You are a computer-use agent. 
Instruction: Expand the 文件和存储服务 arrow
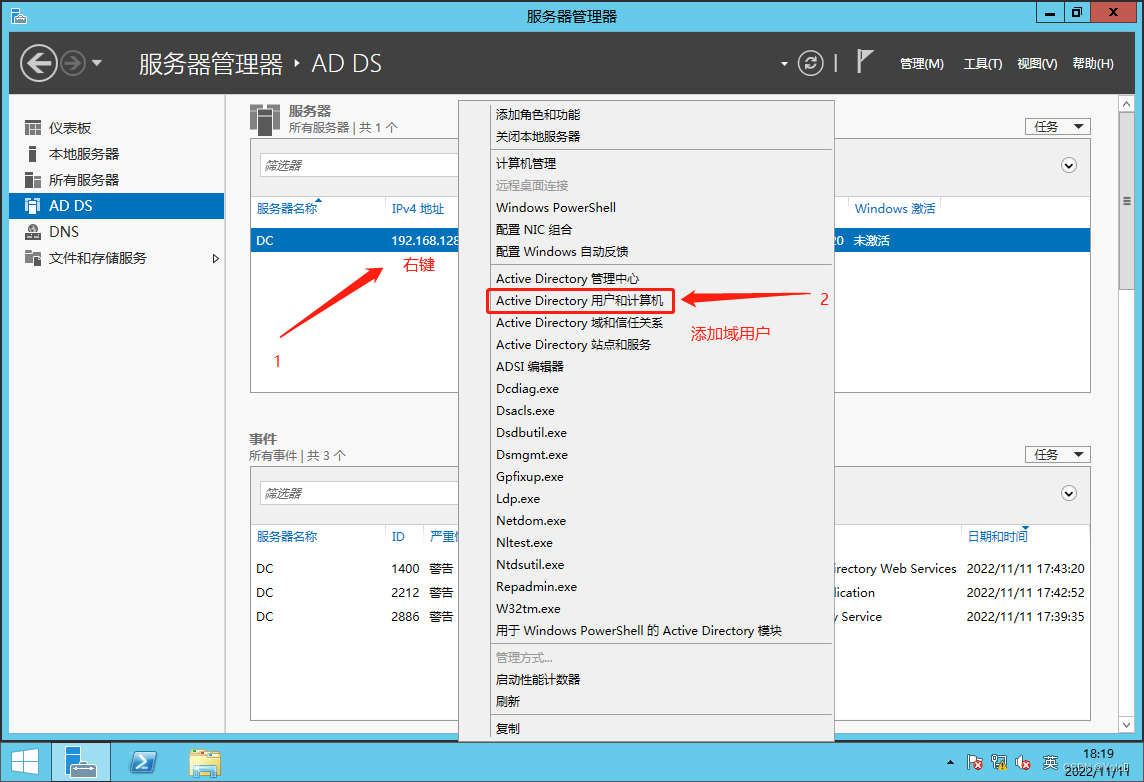(215, 258)
